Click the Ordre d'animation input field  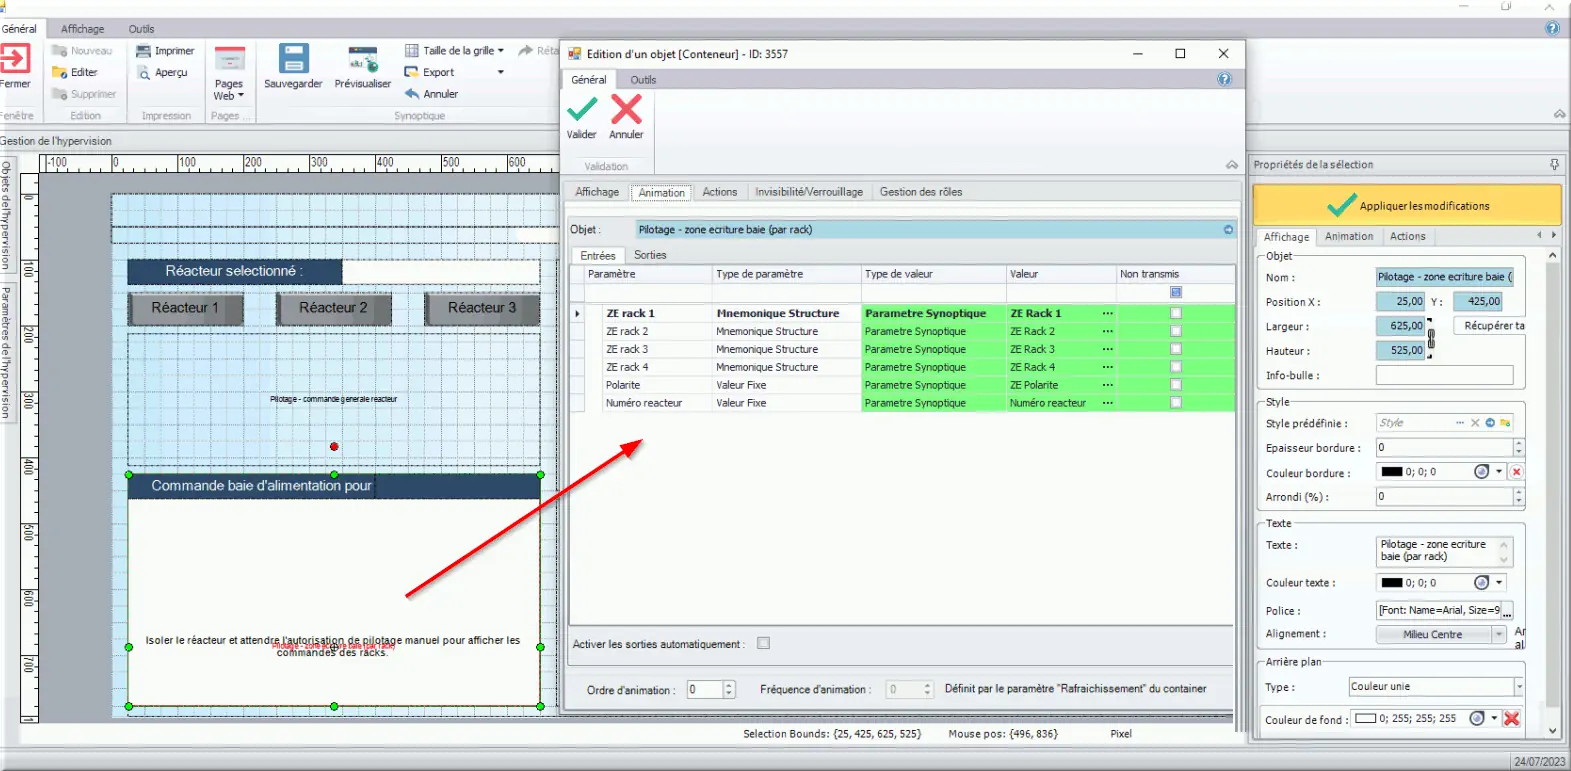click(703, 690)
